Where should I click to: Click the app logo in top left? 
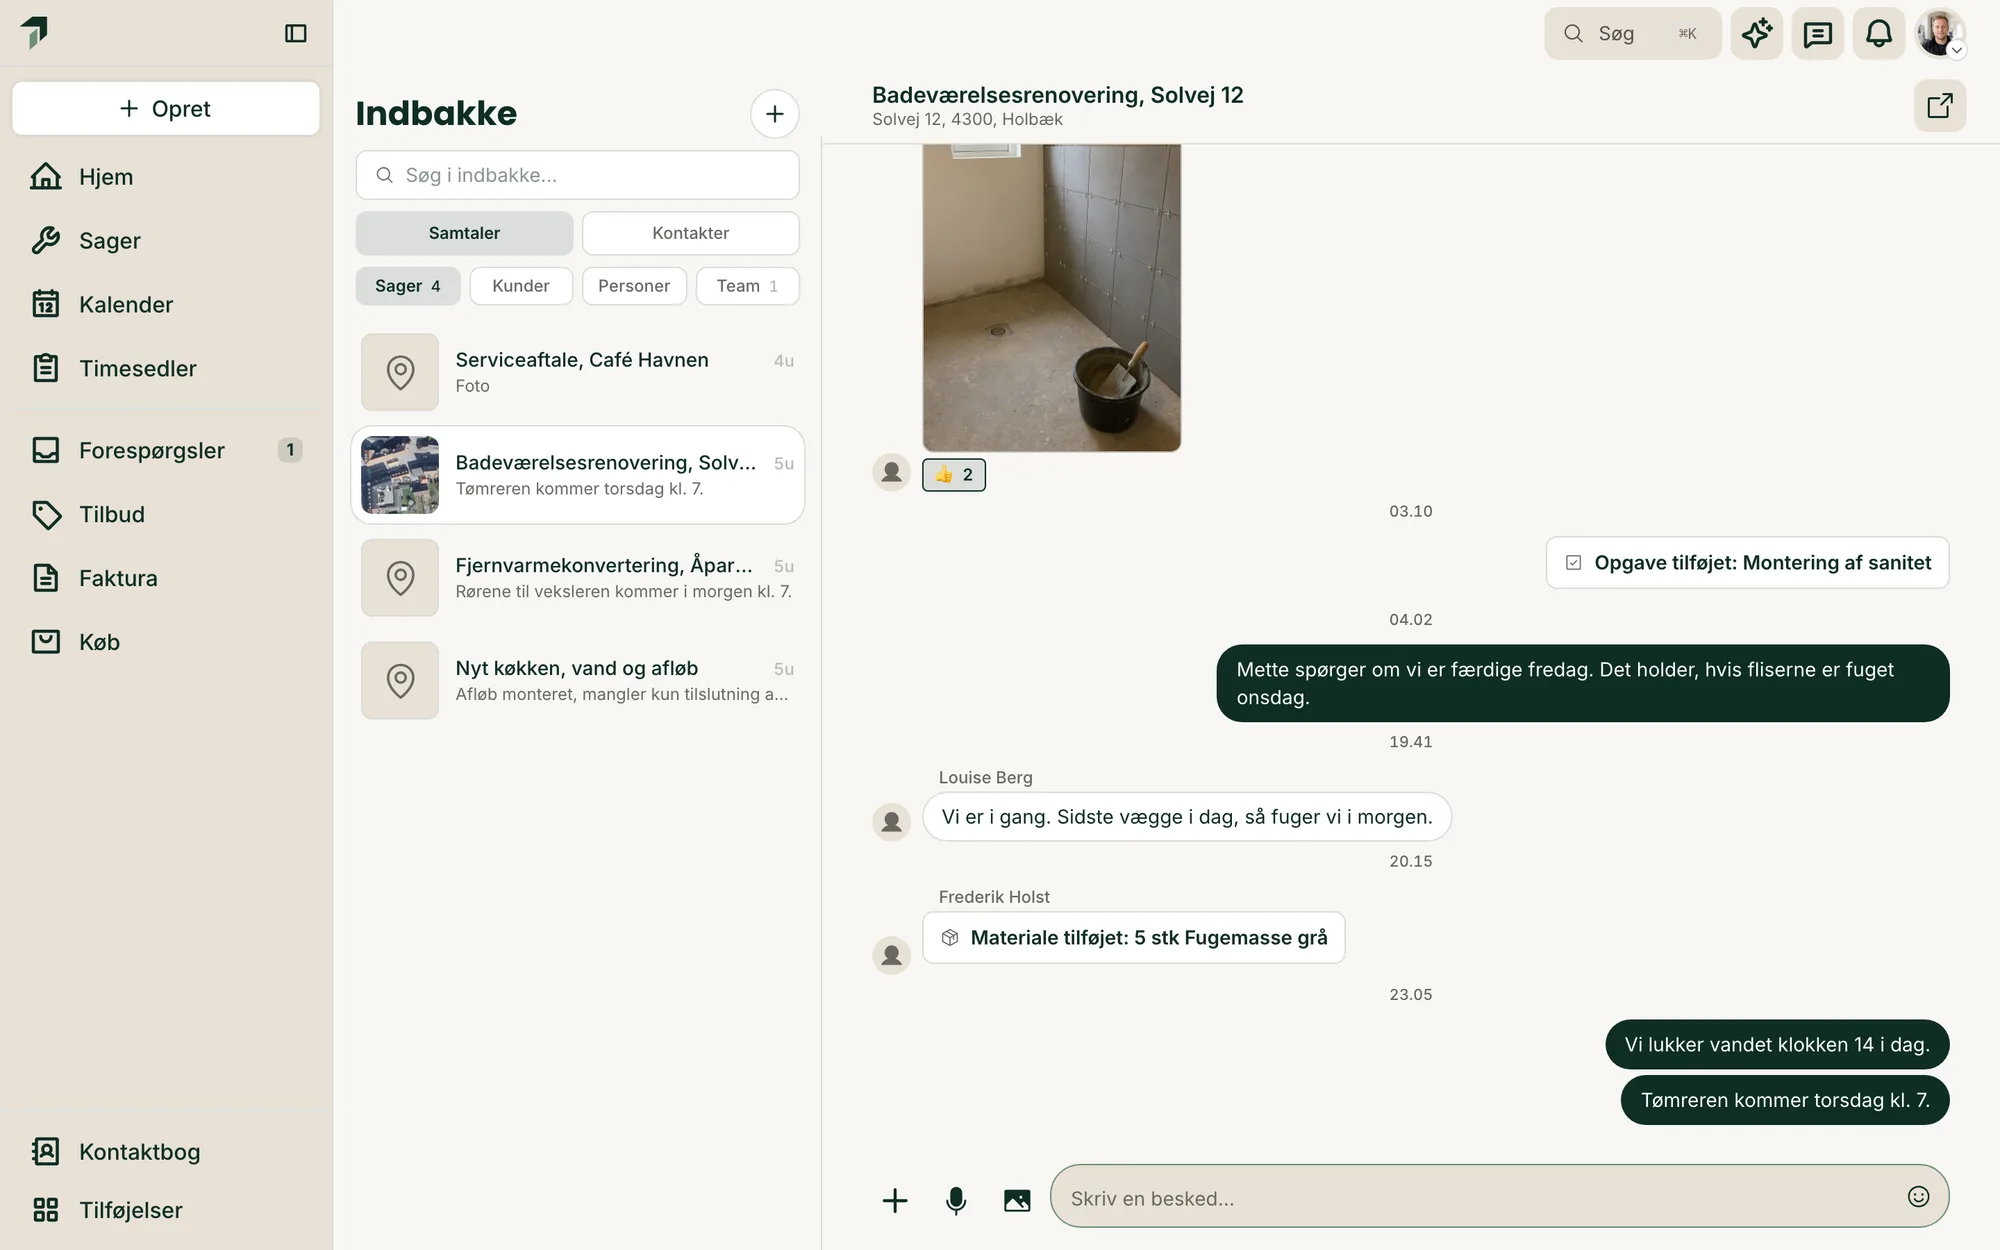(x=34, y=32)
